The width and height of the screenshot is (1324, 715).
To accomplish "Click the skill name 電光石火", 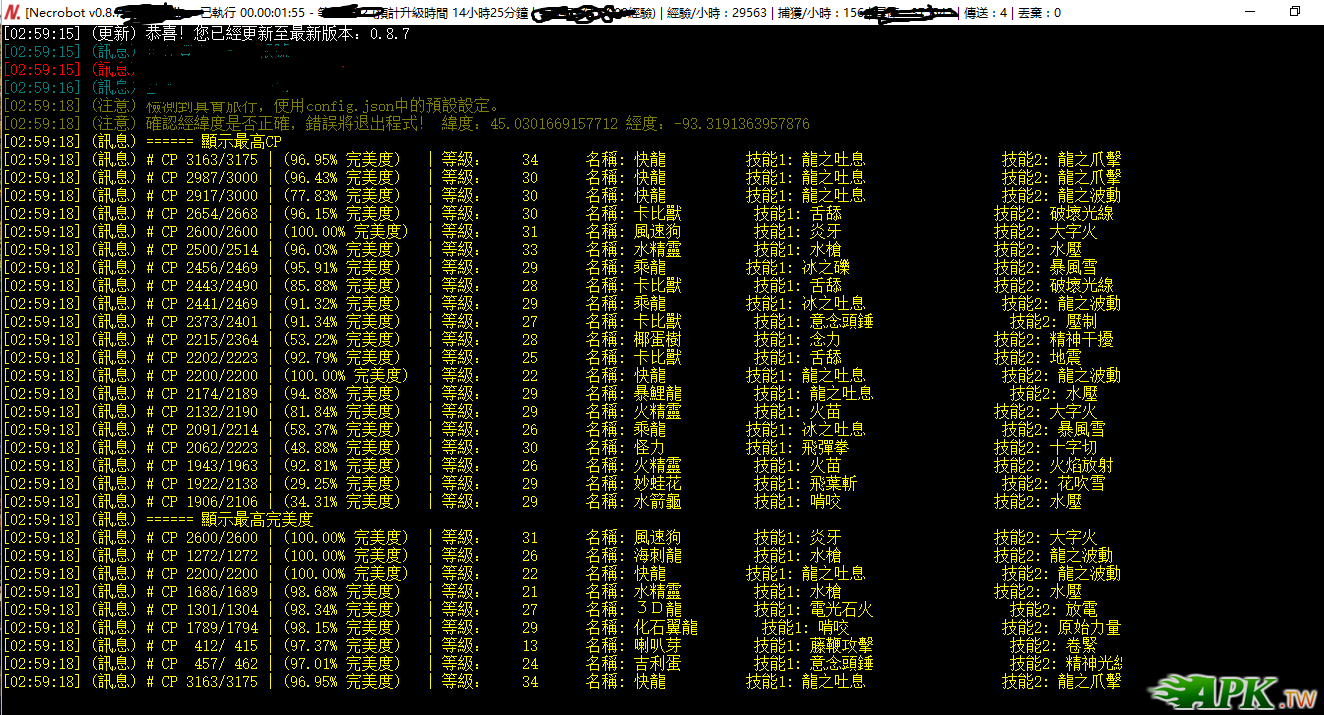I will [842, 609].
